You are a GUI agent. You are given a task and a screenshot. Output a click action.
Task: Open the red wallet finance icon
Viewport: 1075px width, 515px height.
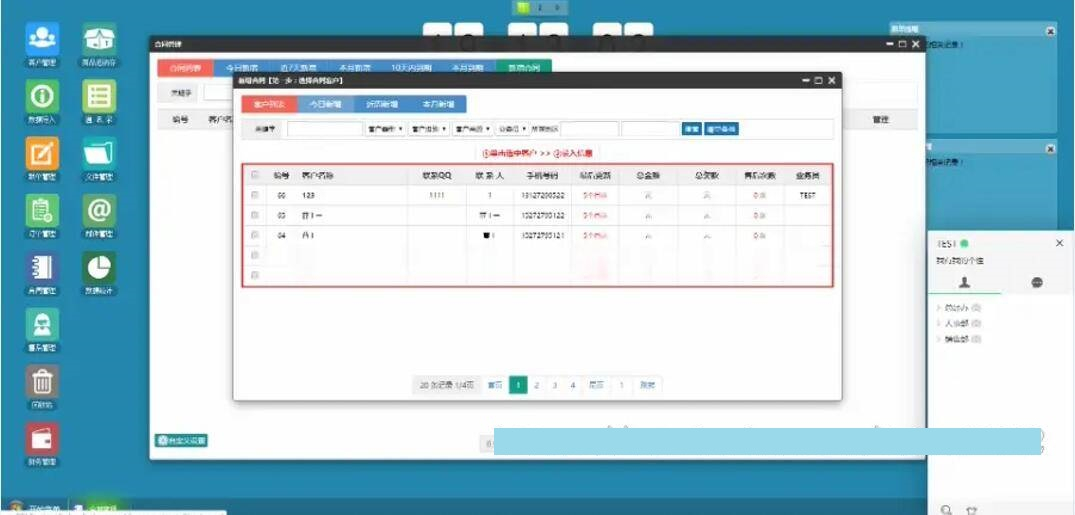point(42,439)
